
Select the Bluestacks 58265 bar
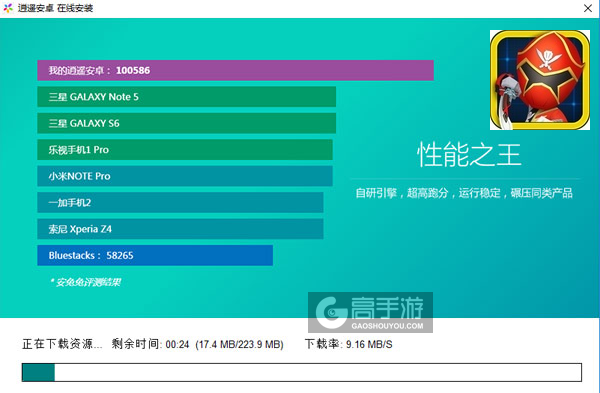tap(155, 255)
